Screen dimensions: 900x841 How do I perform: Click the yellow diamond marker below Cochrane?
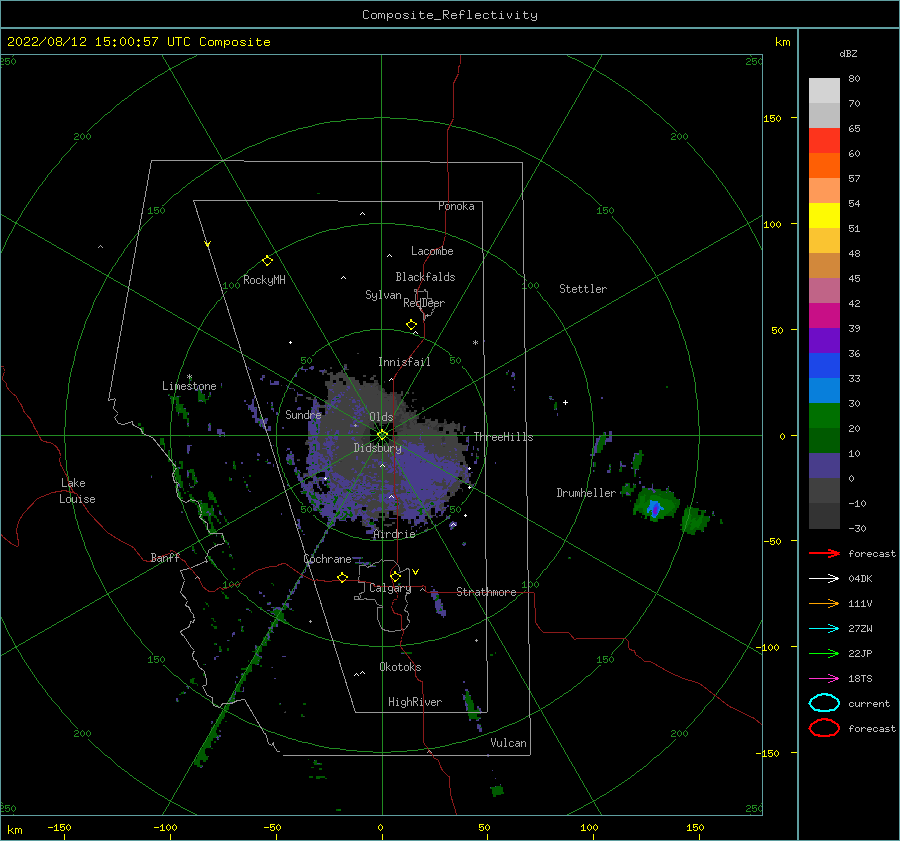(x=342, y=577)
